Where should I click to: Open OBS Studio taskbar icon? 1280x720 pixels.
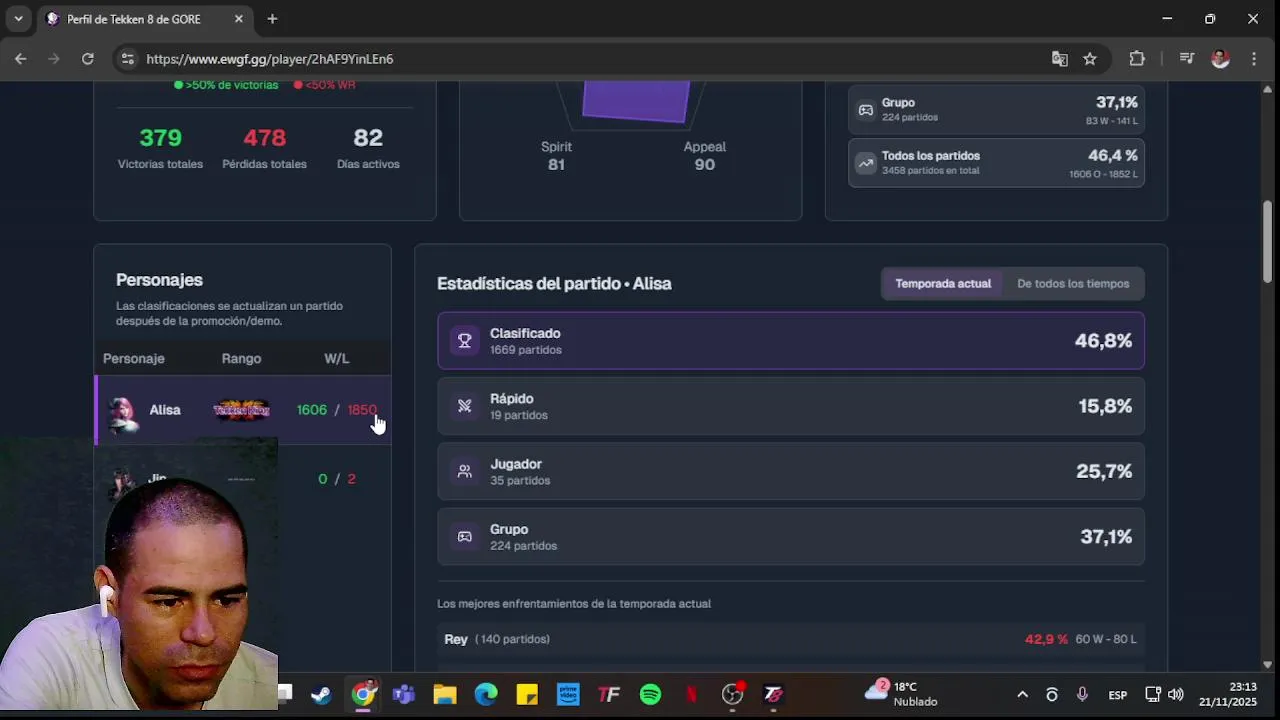[733, 694]
